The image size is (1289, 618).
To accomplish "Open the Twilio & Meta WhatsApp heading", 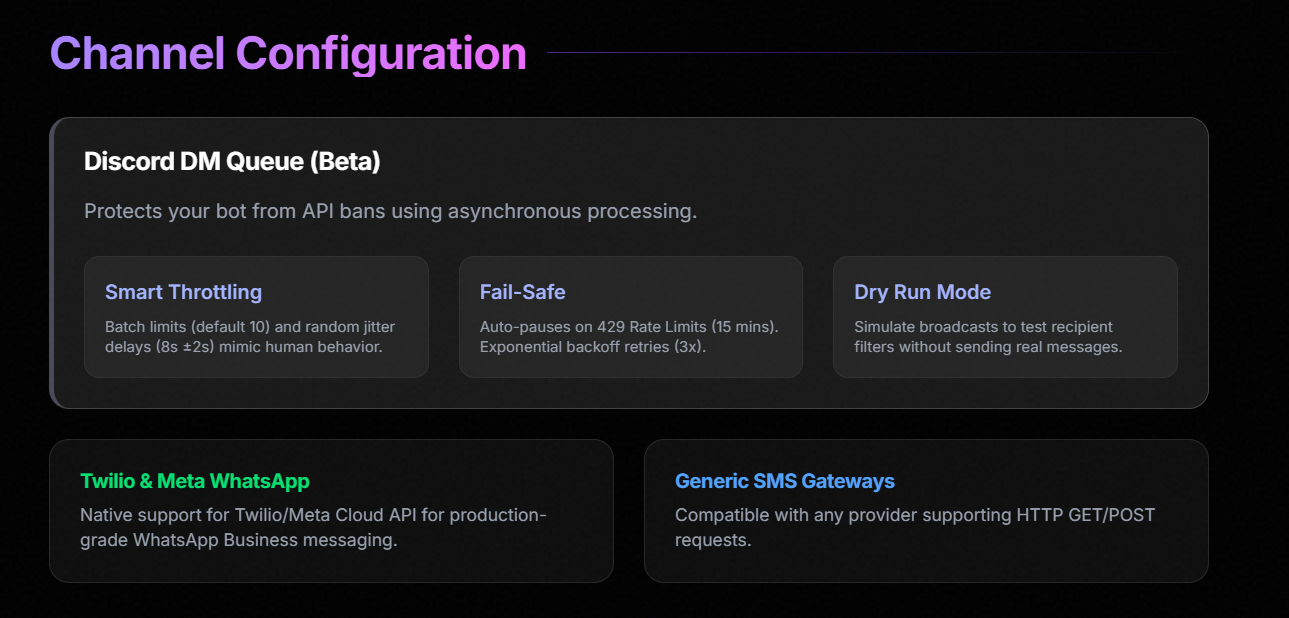I will (x=195, y=481).
